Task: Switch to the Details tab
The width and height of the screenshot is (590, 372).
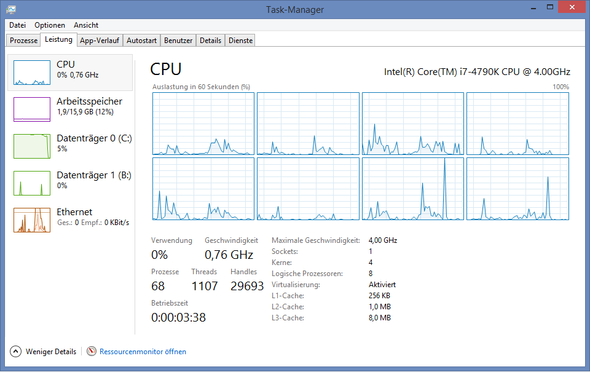Action: (x=210, y=40)
